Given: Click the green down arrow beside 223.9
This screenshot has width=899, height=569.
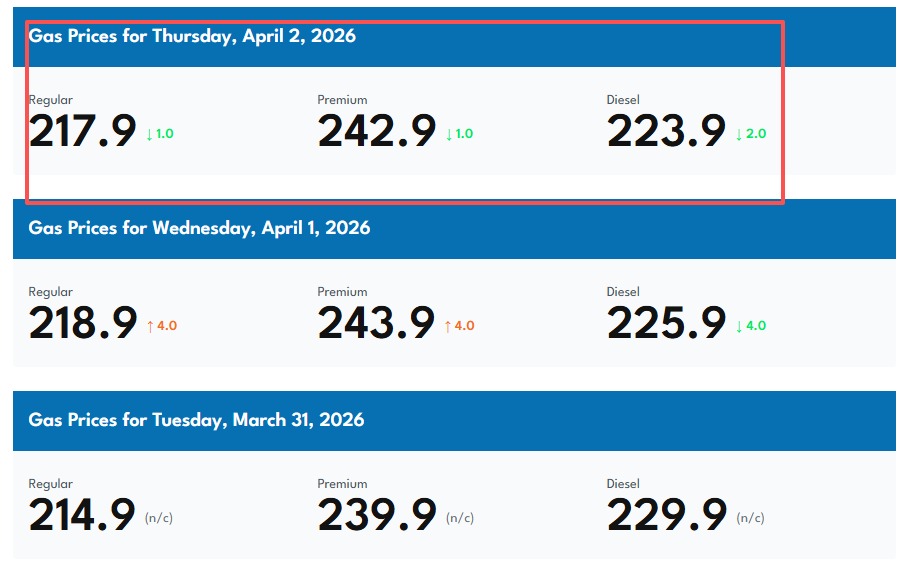Looking at the screenshot, I should [x=739, y=134].
